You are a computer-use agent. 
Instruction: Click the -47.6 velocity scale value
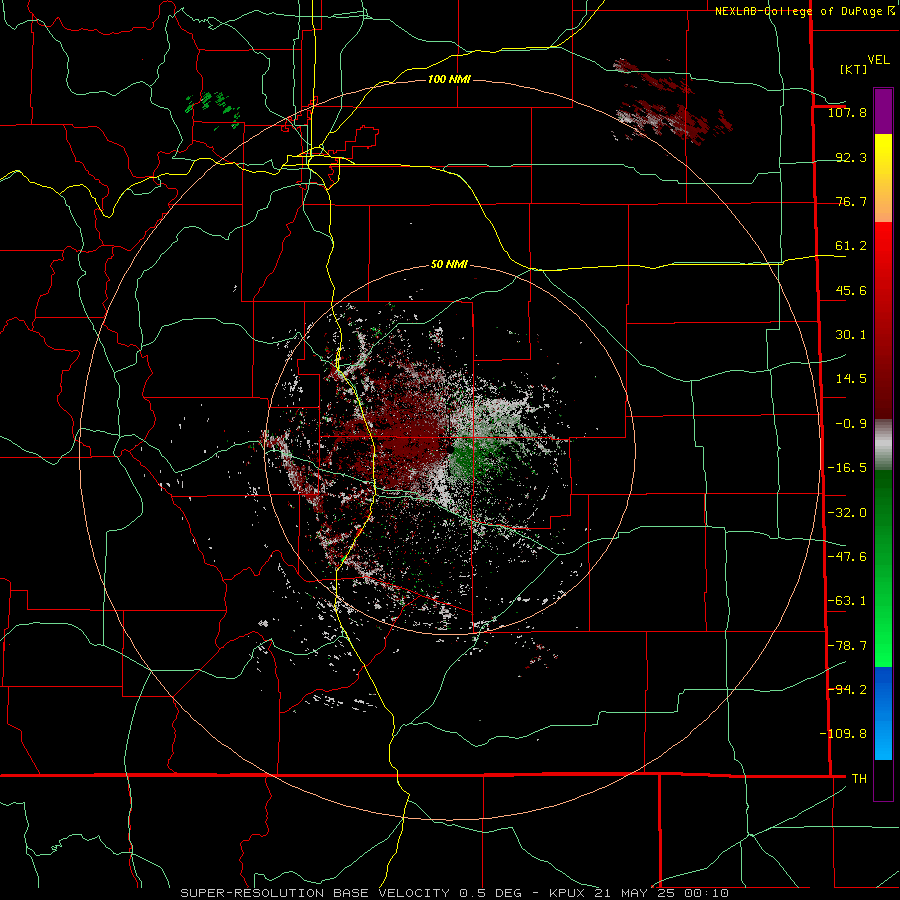coord(847,557)
